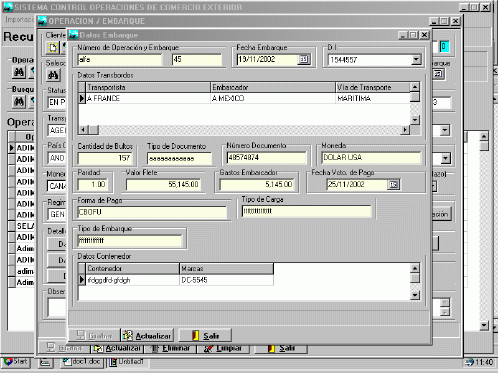This screenshot has width=498, height=373.
Task: Click the Moneda field DOLAR USA
Action: [371, 157]
